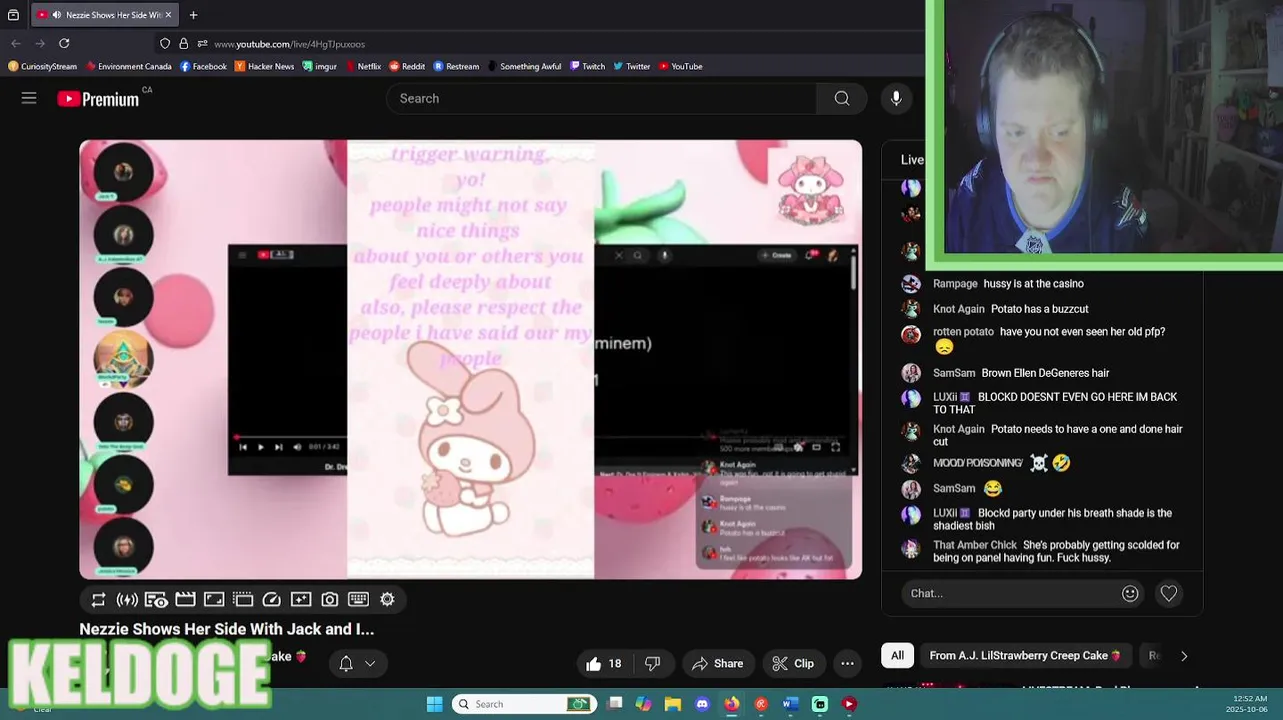Open the Facebook bookmark
Screen dimensions: 1283x720
click(203, 66)
